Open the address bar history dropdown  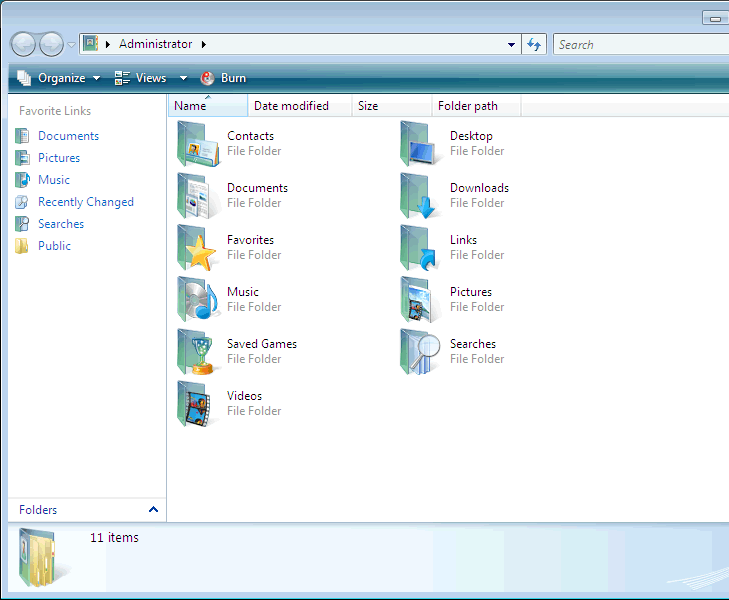pos(511,44)
